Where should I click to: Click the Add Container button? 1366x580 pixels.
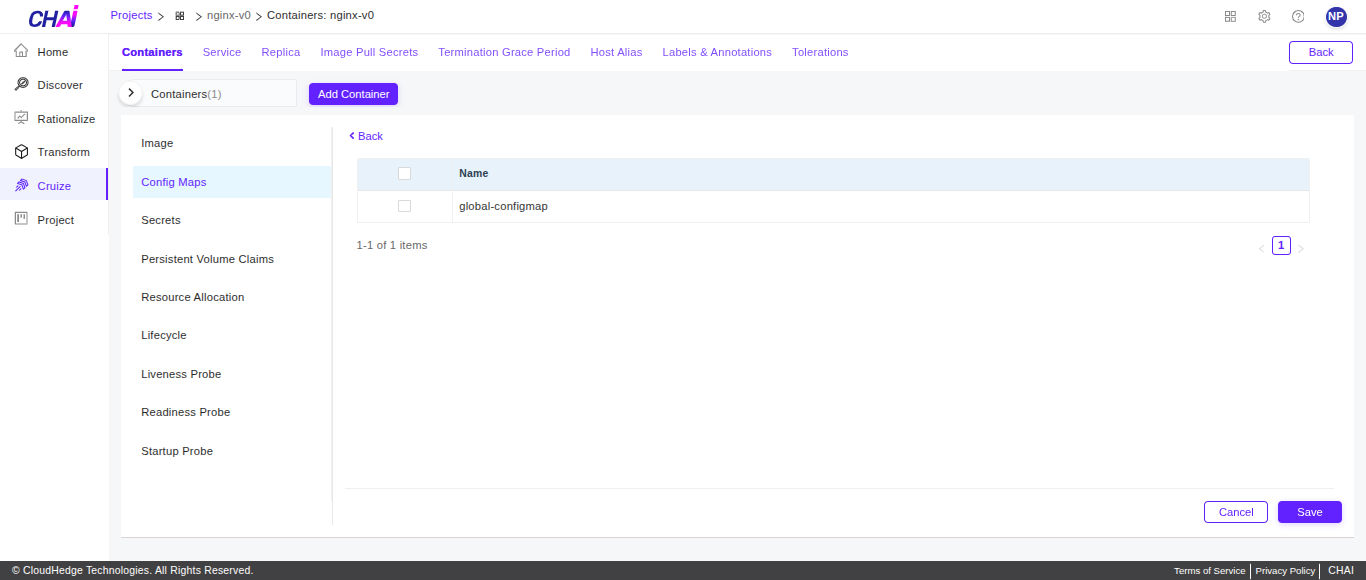click(353, 92)
